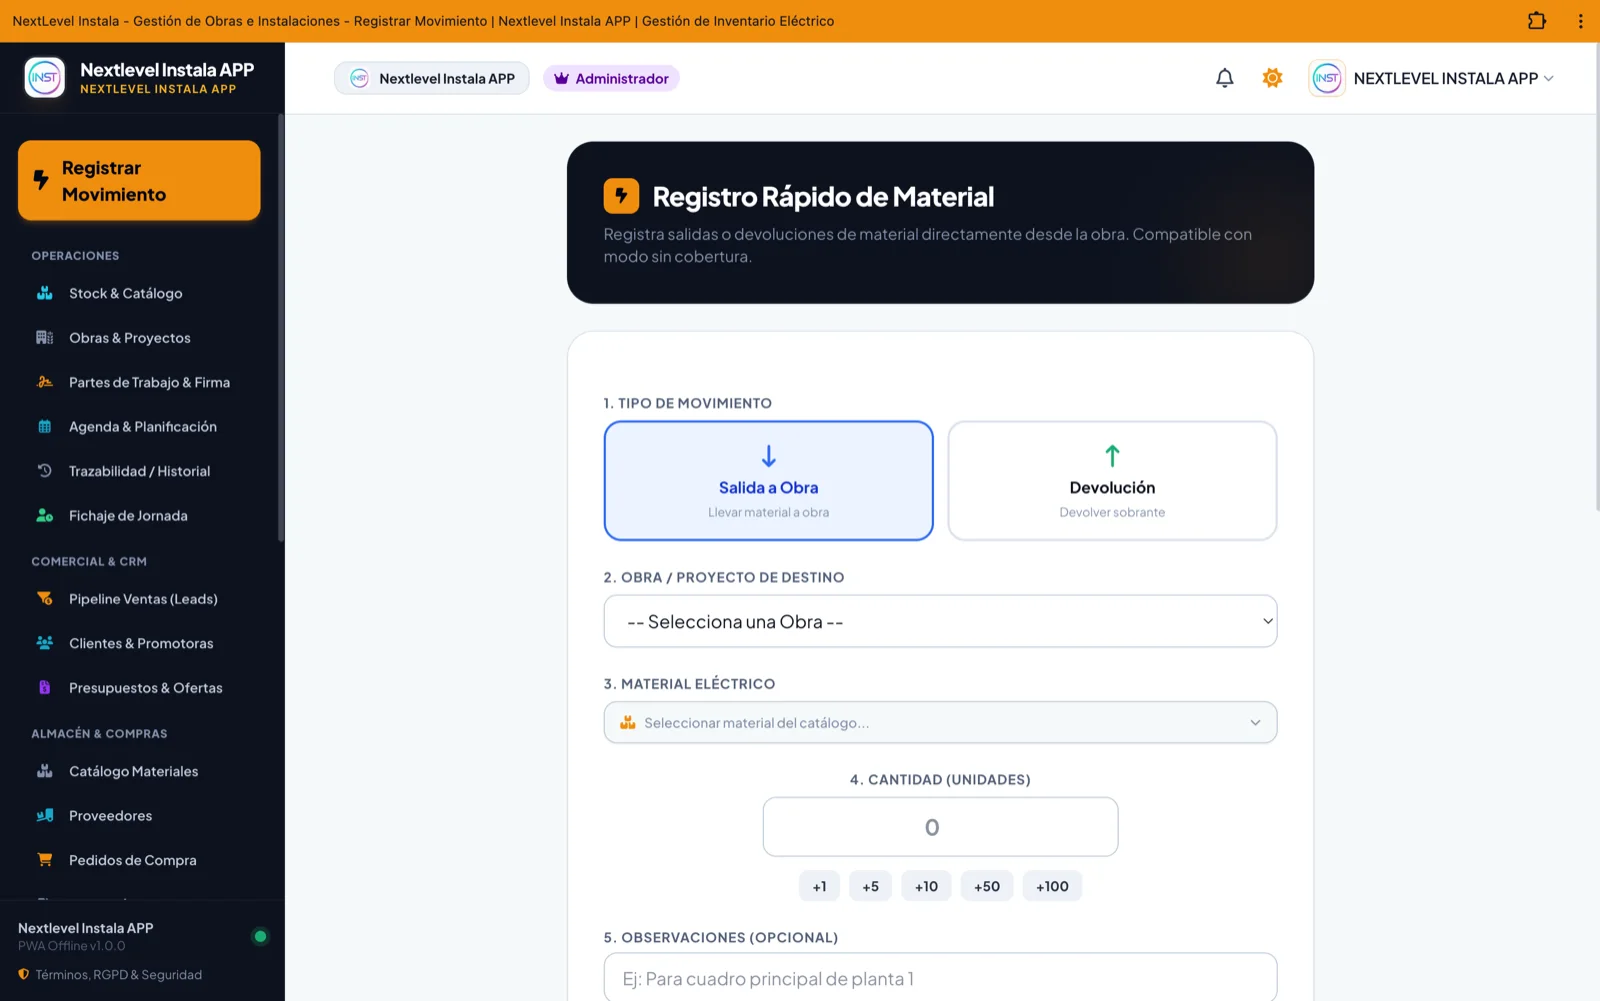This screenshot has width=1600, height=1001.
Task: Click the Partes de Trabajo signature icon
Action: 45,382
